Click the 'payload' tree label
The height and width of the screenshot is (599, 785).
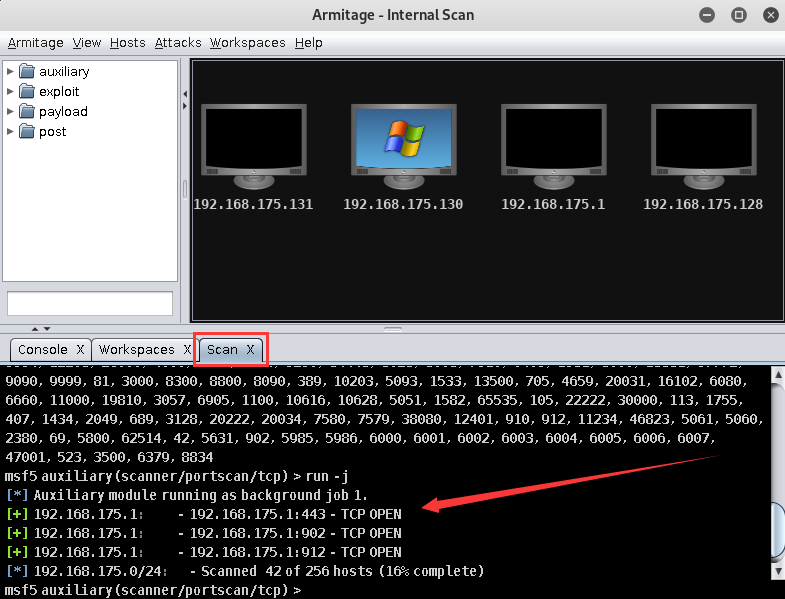tap(63, 112)
